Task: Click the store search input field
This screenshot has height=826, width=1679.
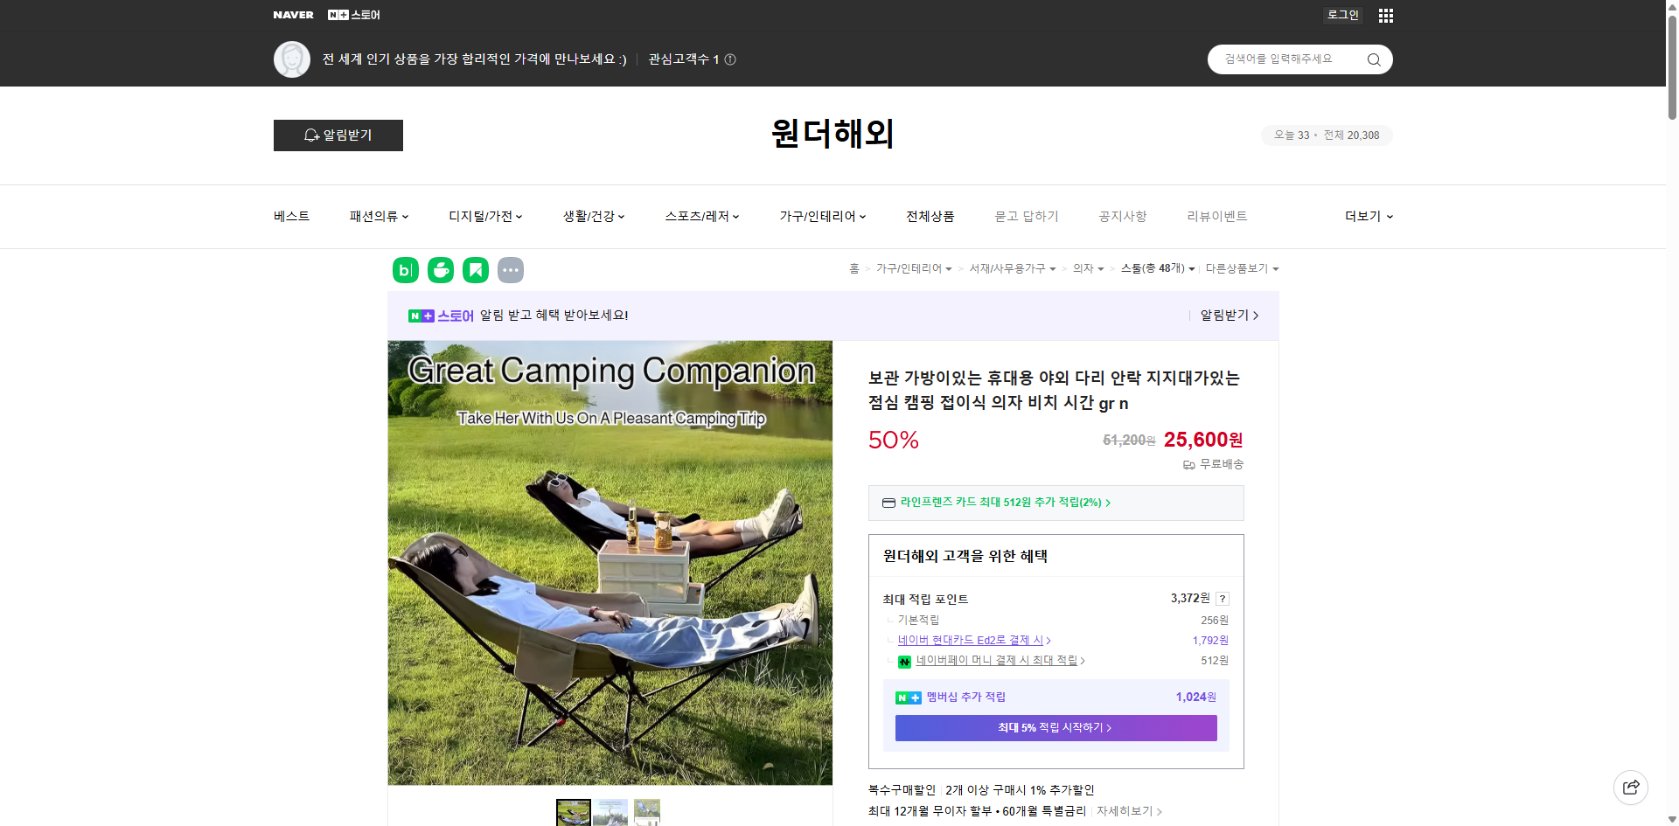Action: pos(1288,59)
